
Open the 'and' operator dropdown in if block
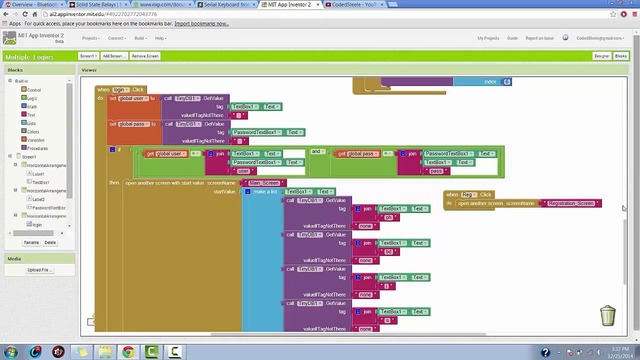[x=318, y=151]
